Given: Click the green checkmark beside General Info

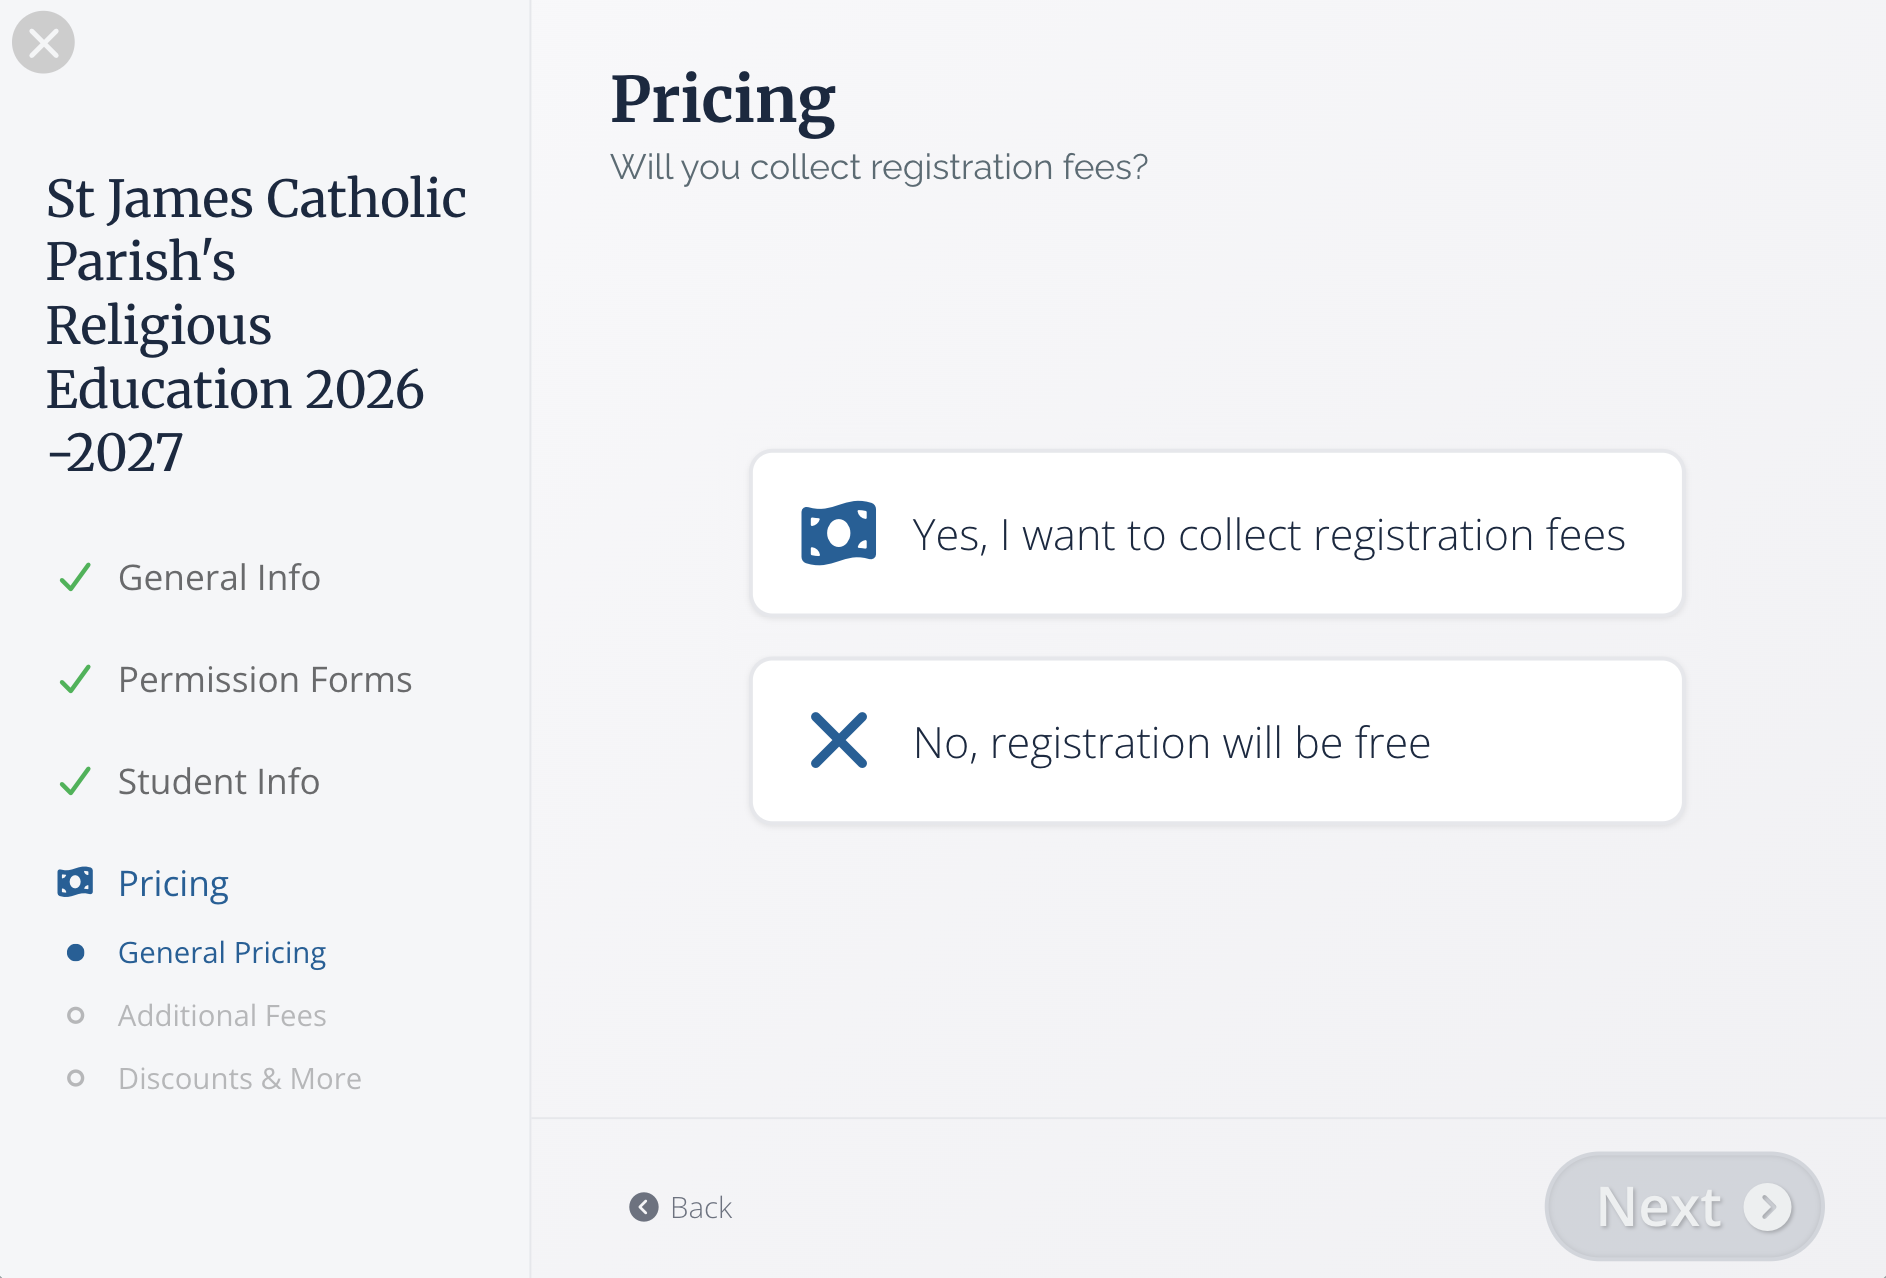Looking at the screenshot, I should coord(75,577).
